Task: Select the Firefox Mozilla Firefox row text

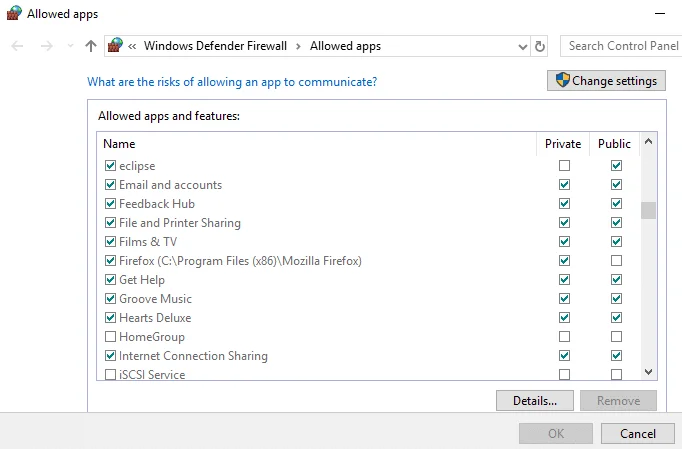Action: (240, 261)
